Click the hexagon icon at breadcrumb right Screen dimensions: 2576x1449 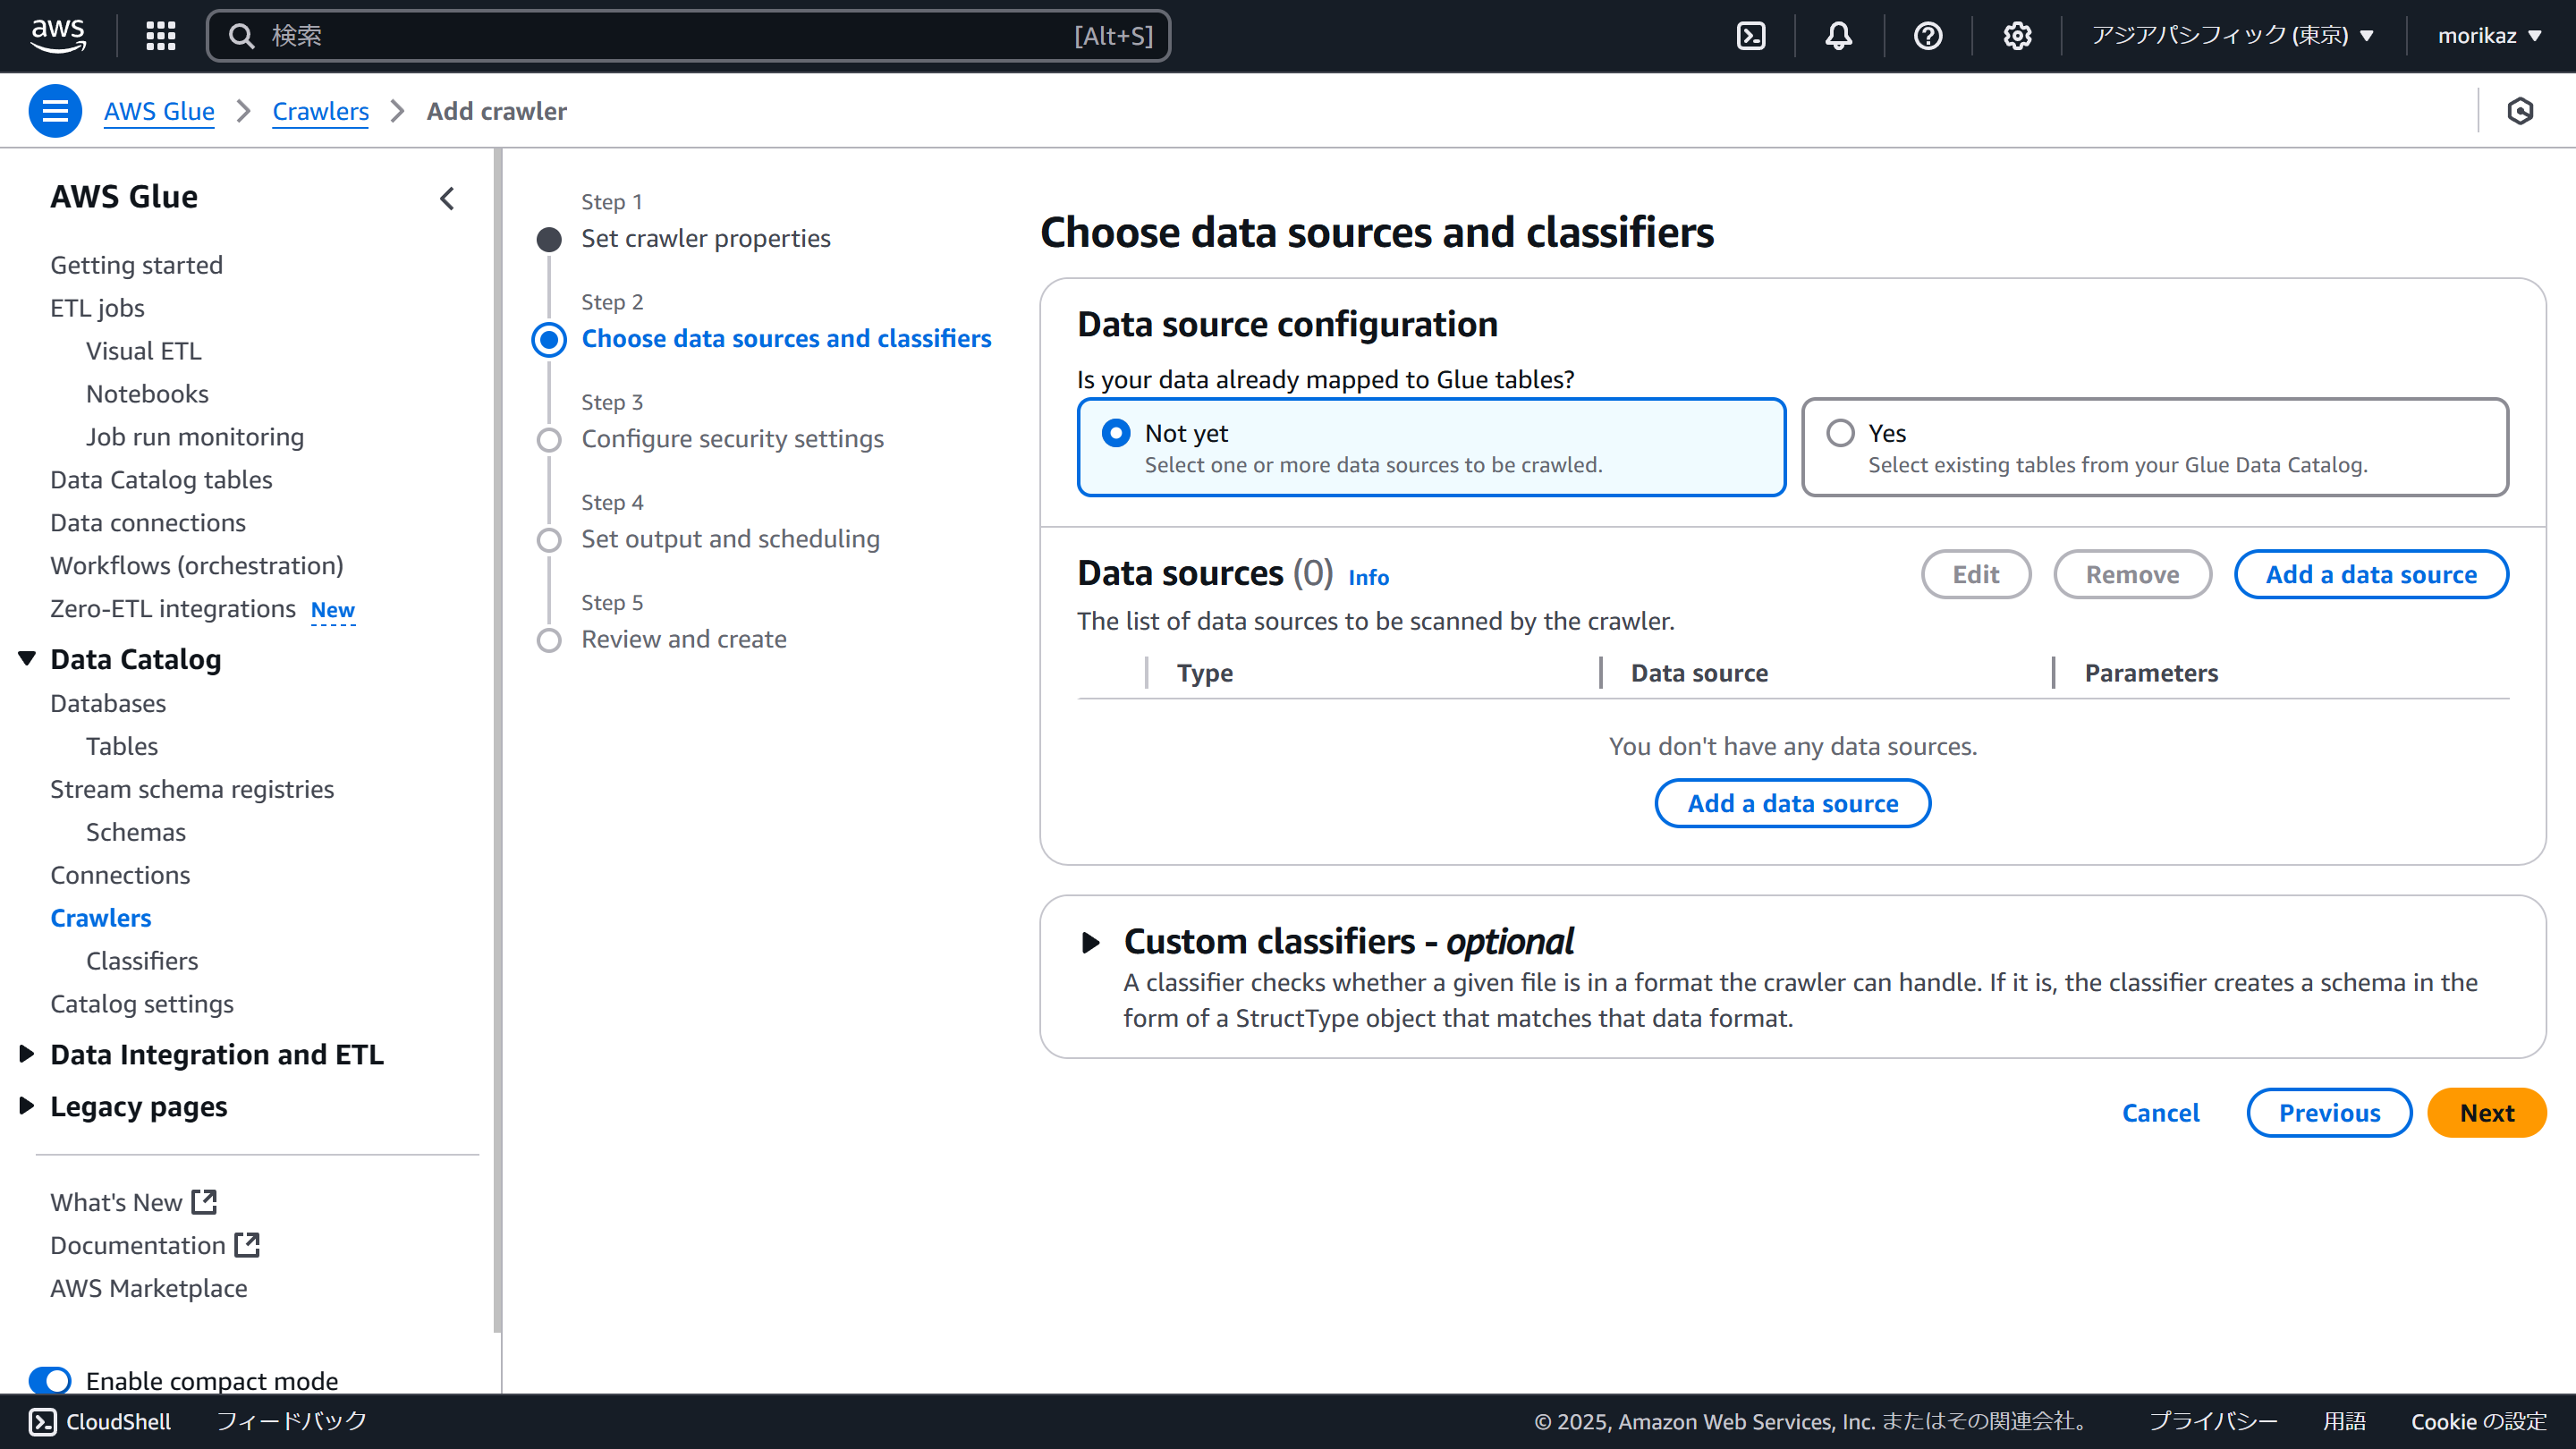click(2520, 111)
